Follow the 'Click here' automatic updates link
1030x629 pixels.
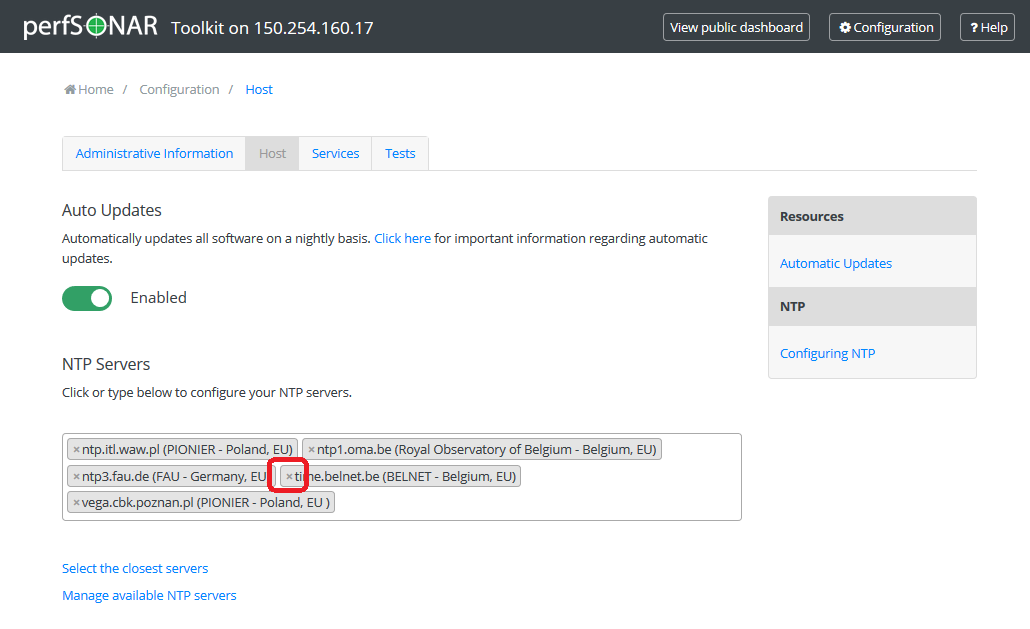pyautogui.click(x=403, y=238)
